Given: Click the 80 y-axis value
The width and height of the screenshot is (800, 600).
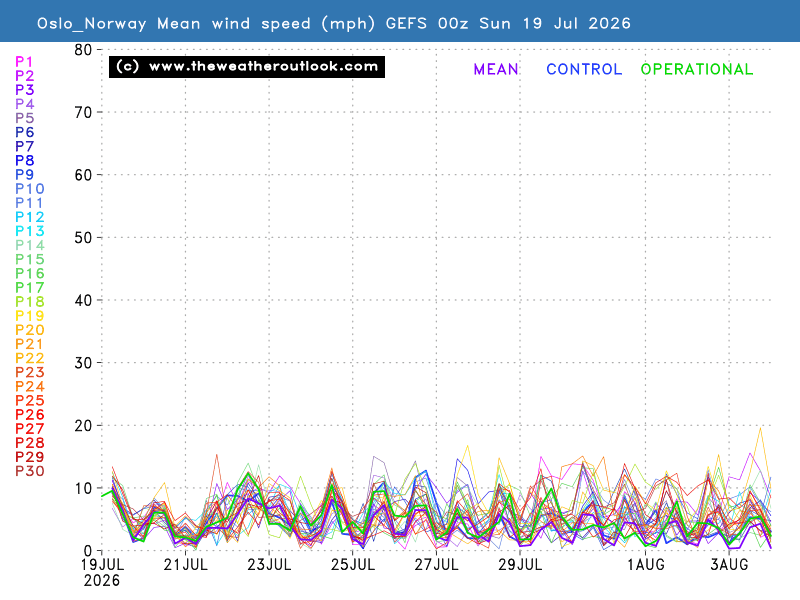Looking at the screenshot, I should pos(83,50).
